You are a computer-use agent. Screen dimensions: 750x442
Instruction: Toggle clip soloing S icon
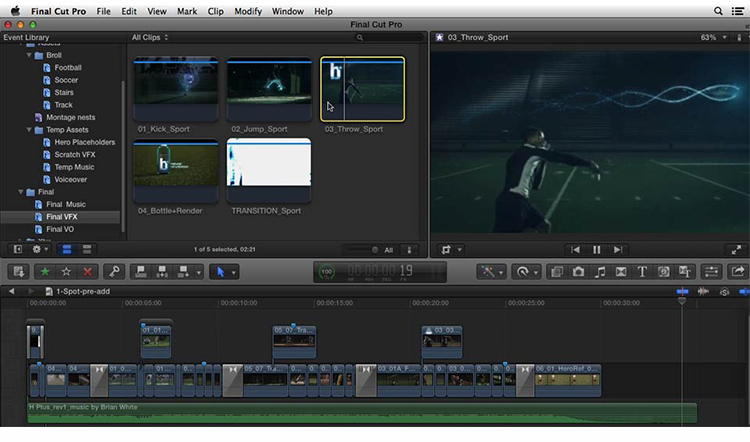click(724, 292)
